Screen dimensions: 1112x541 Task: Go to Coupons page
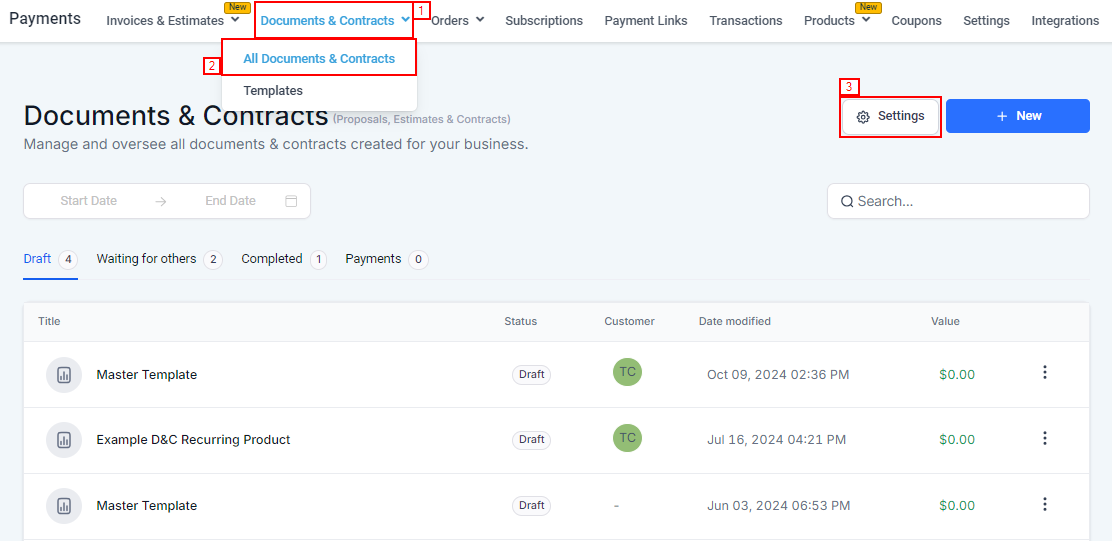click(916, 21)
